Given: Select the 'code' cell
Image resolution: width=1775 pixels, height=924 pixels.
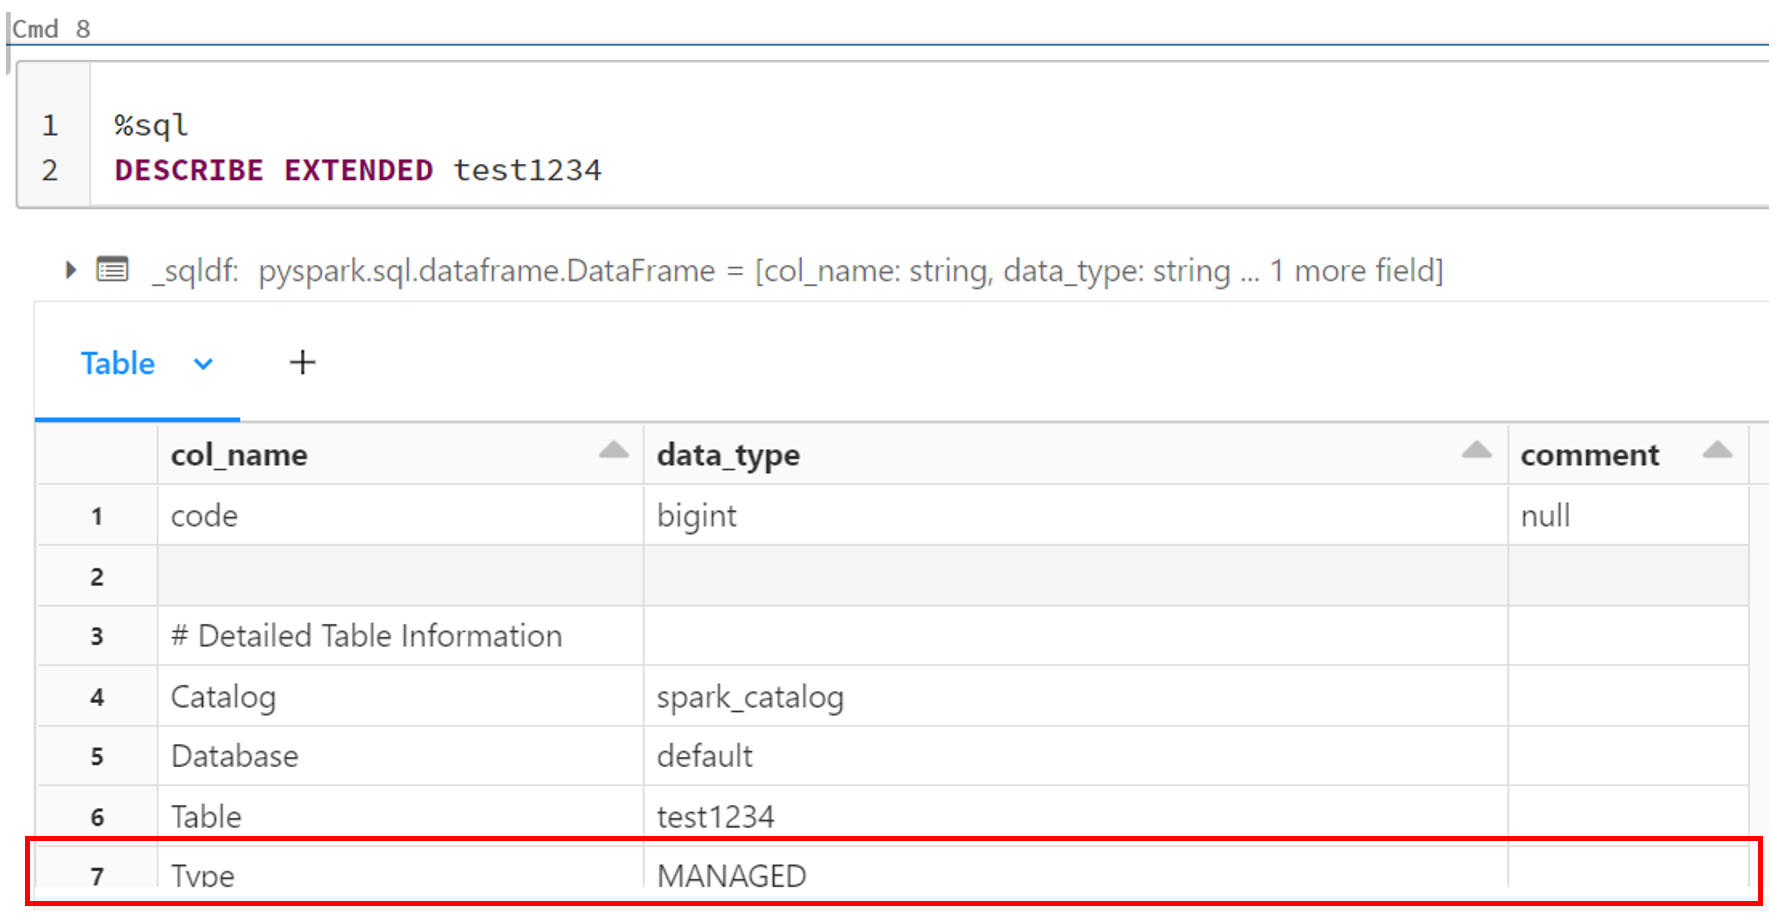Looking at the screenshot, I should coord(400,516).
